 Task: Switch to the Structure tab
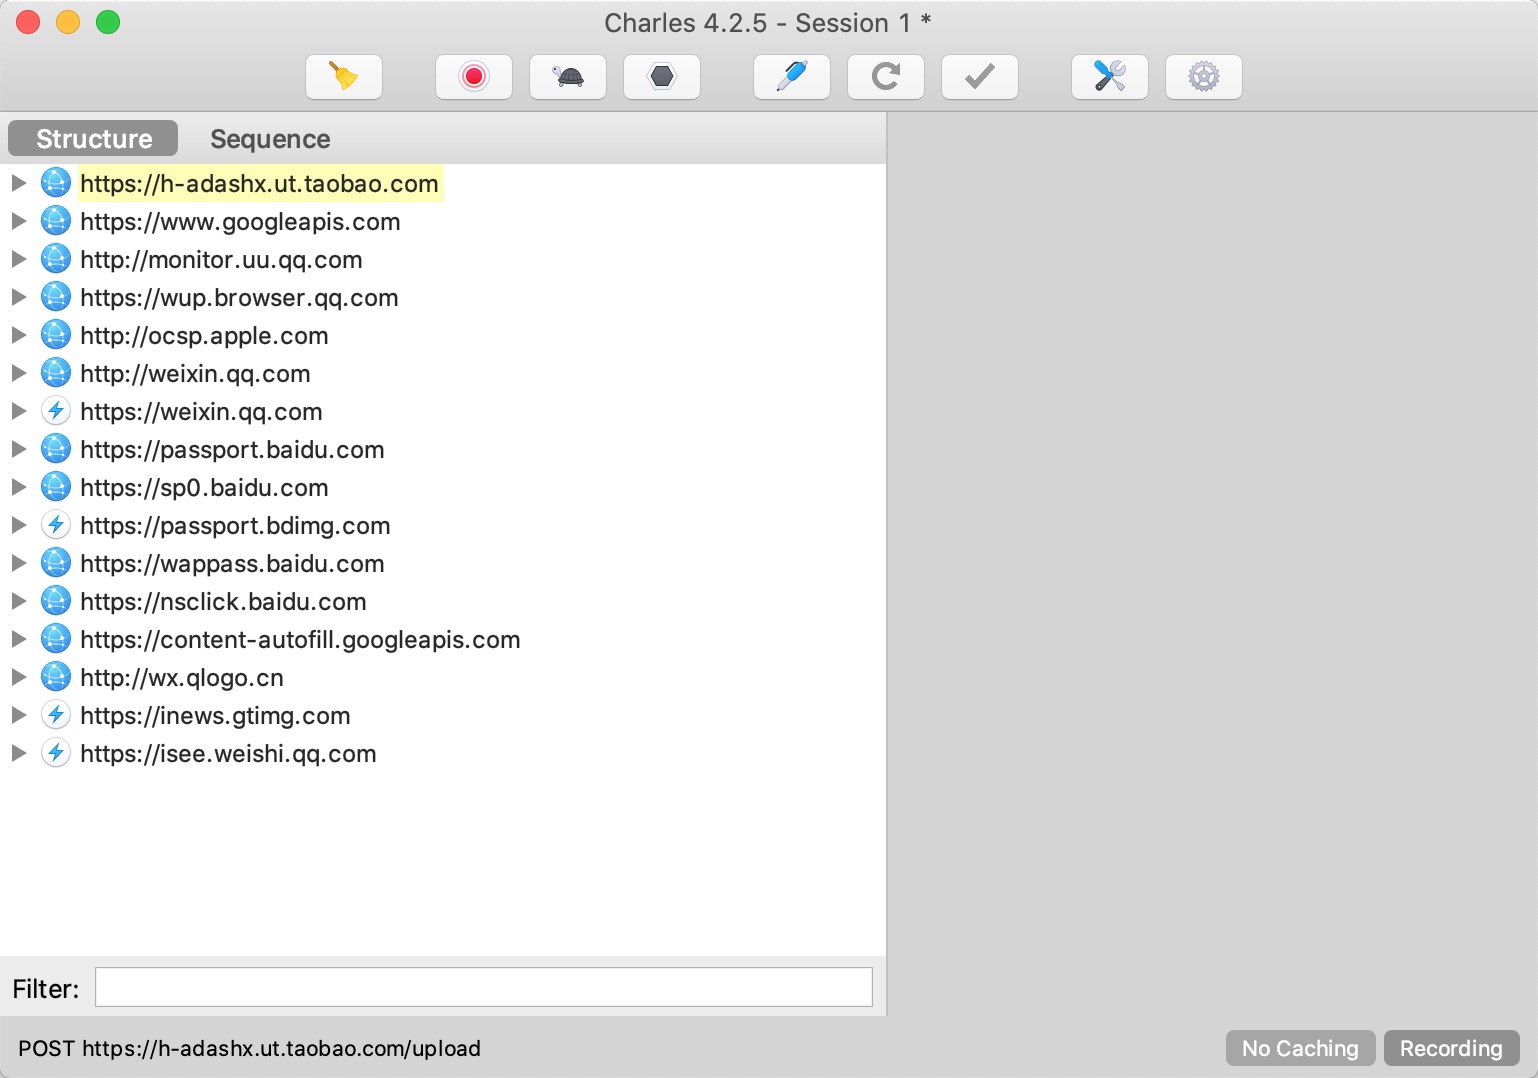pyautogui.click(x=94, y=139)
